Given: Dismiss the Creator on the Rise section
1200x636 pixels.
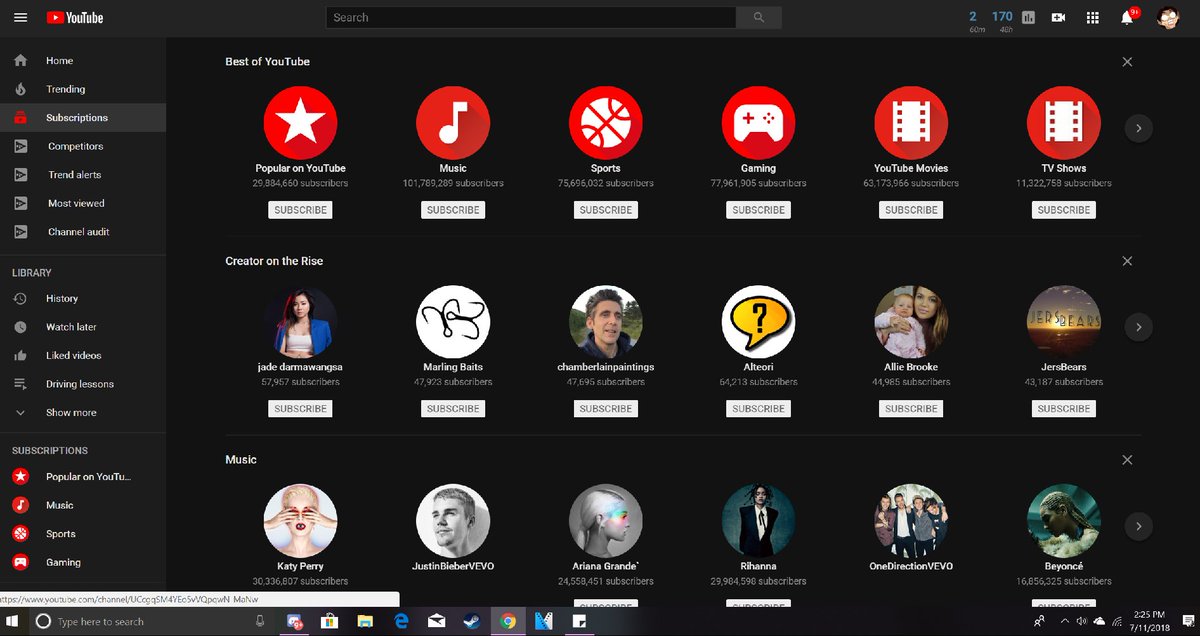Looking at the screenshot, I should [x=1127, y=260].
